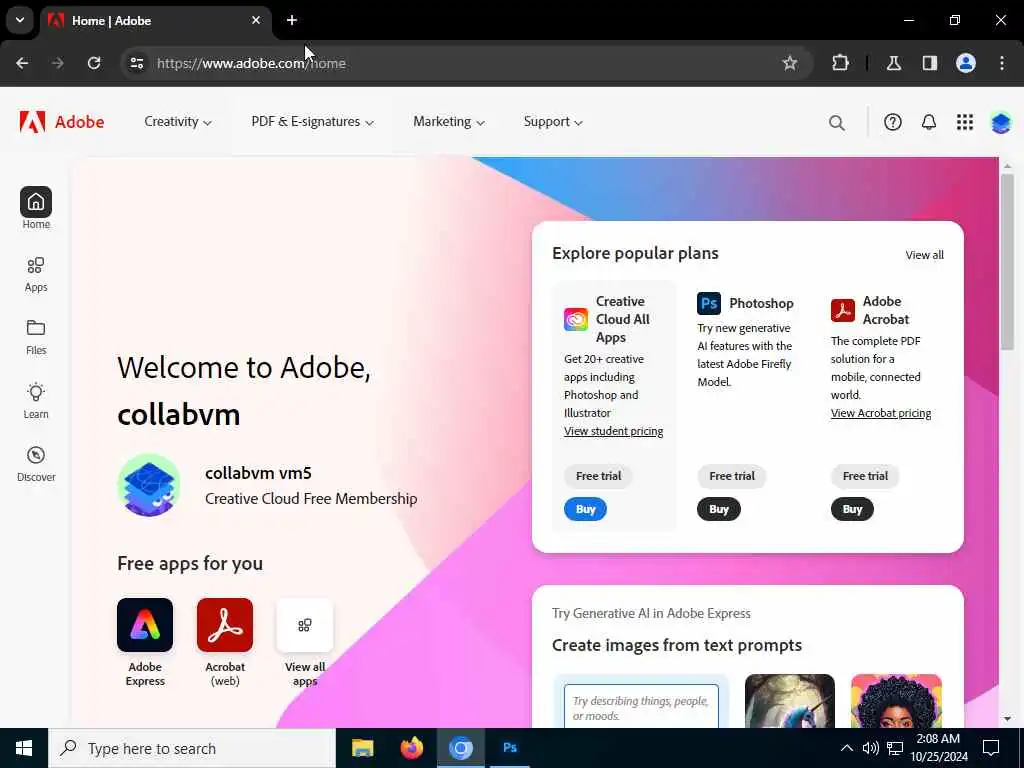Screen dimensions: 1024x768
Task: Reload the page
Action: [x=94, y=63]
